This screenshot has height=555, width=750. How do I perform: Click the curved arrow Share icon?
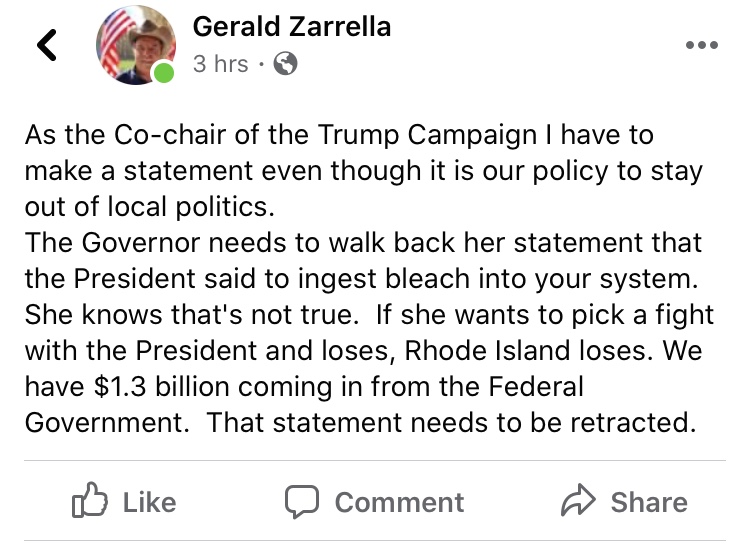pos(578,500)
